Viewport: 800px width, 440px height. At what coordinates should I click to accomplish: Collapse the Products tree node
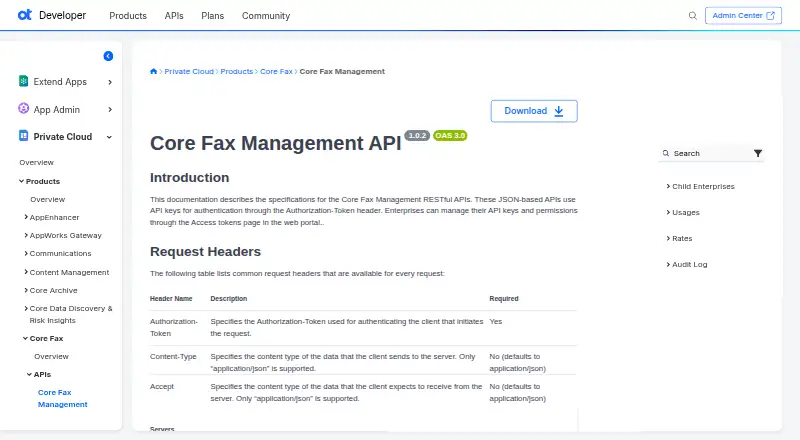[21, 181]
